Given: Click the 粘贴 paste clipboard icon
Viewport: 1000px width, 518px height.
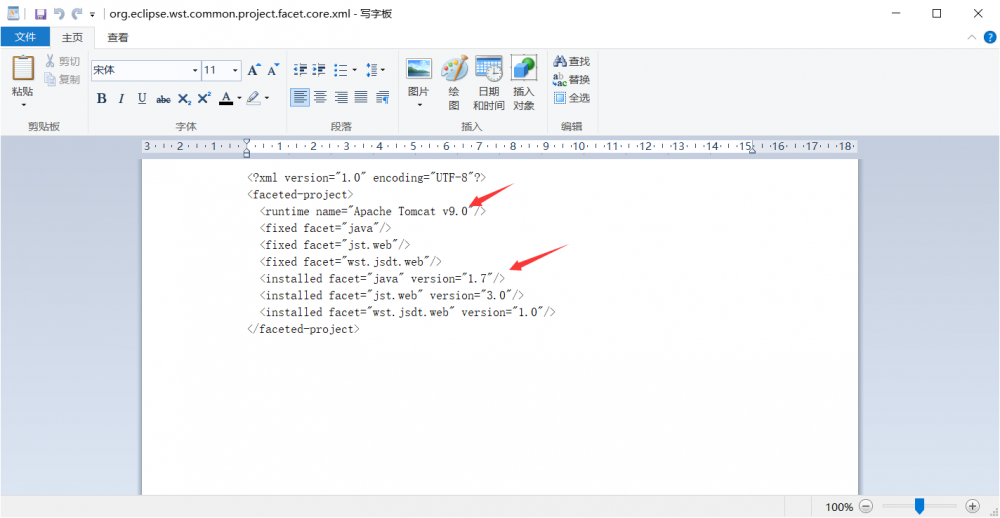Looking at the screenshot, I should [23, 69].
